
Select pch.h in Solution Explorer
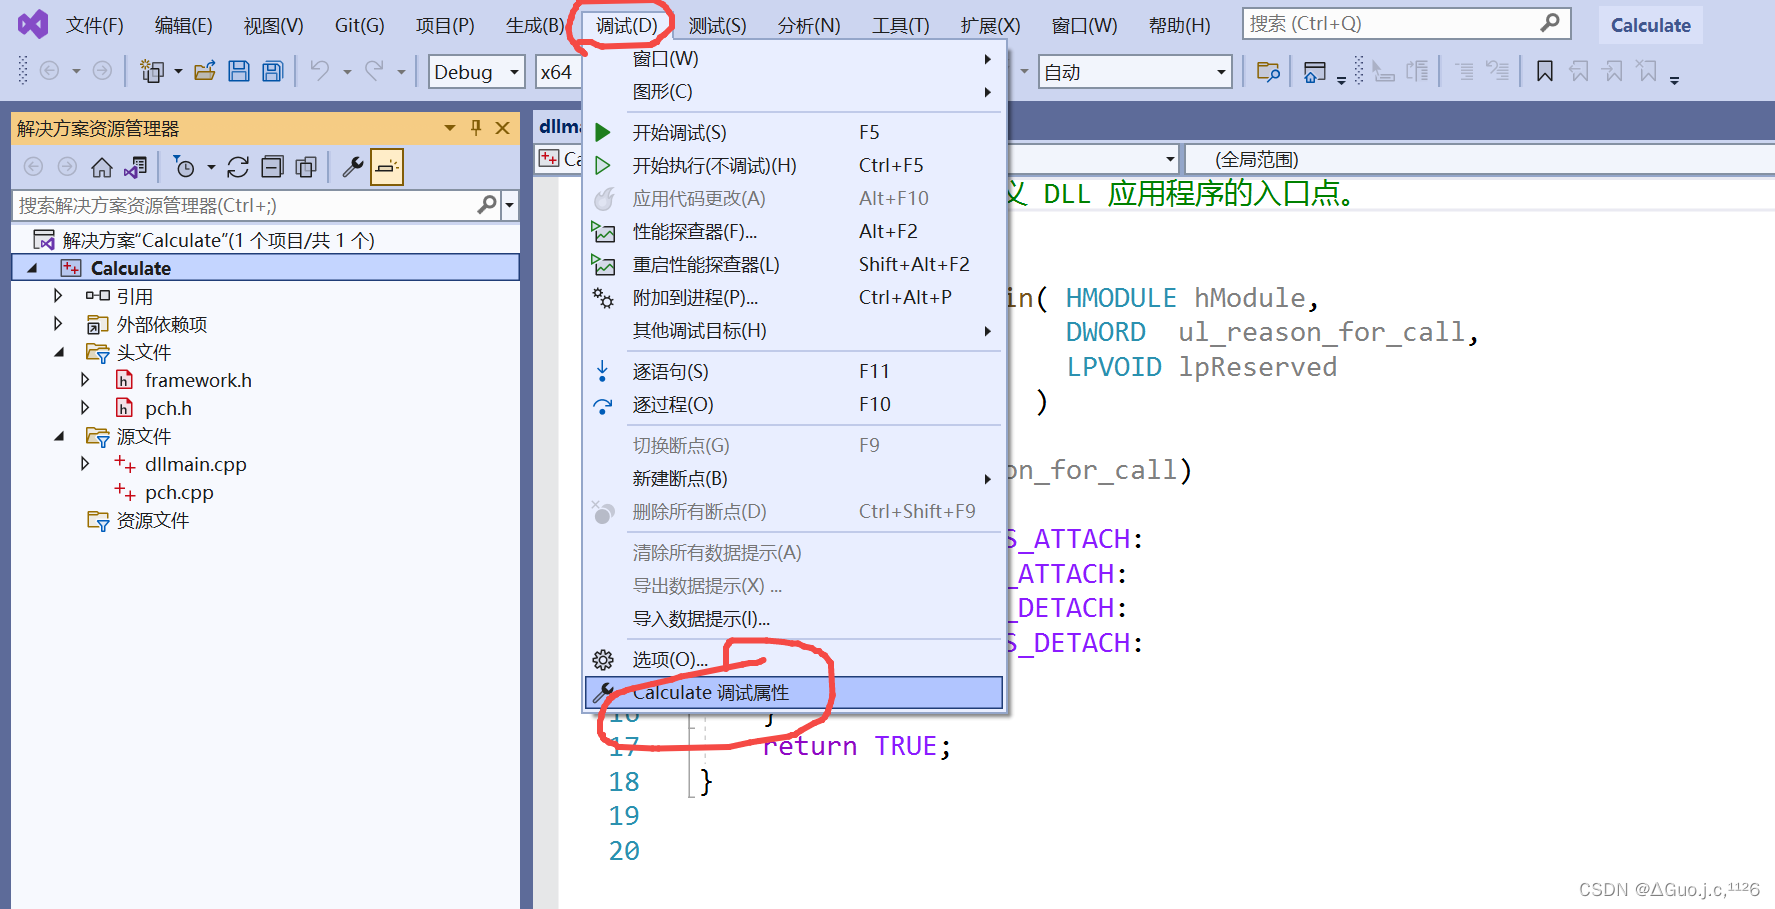[168, 408]
